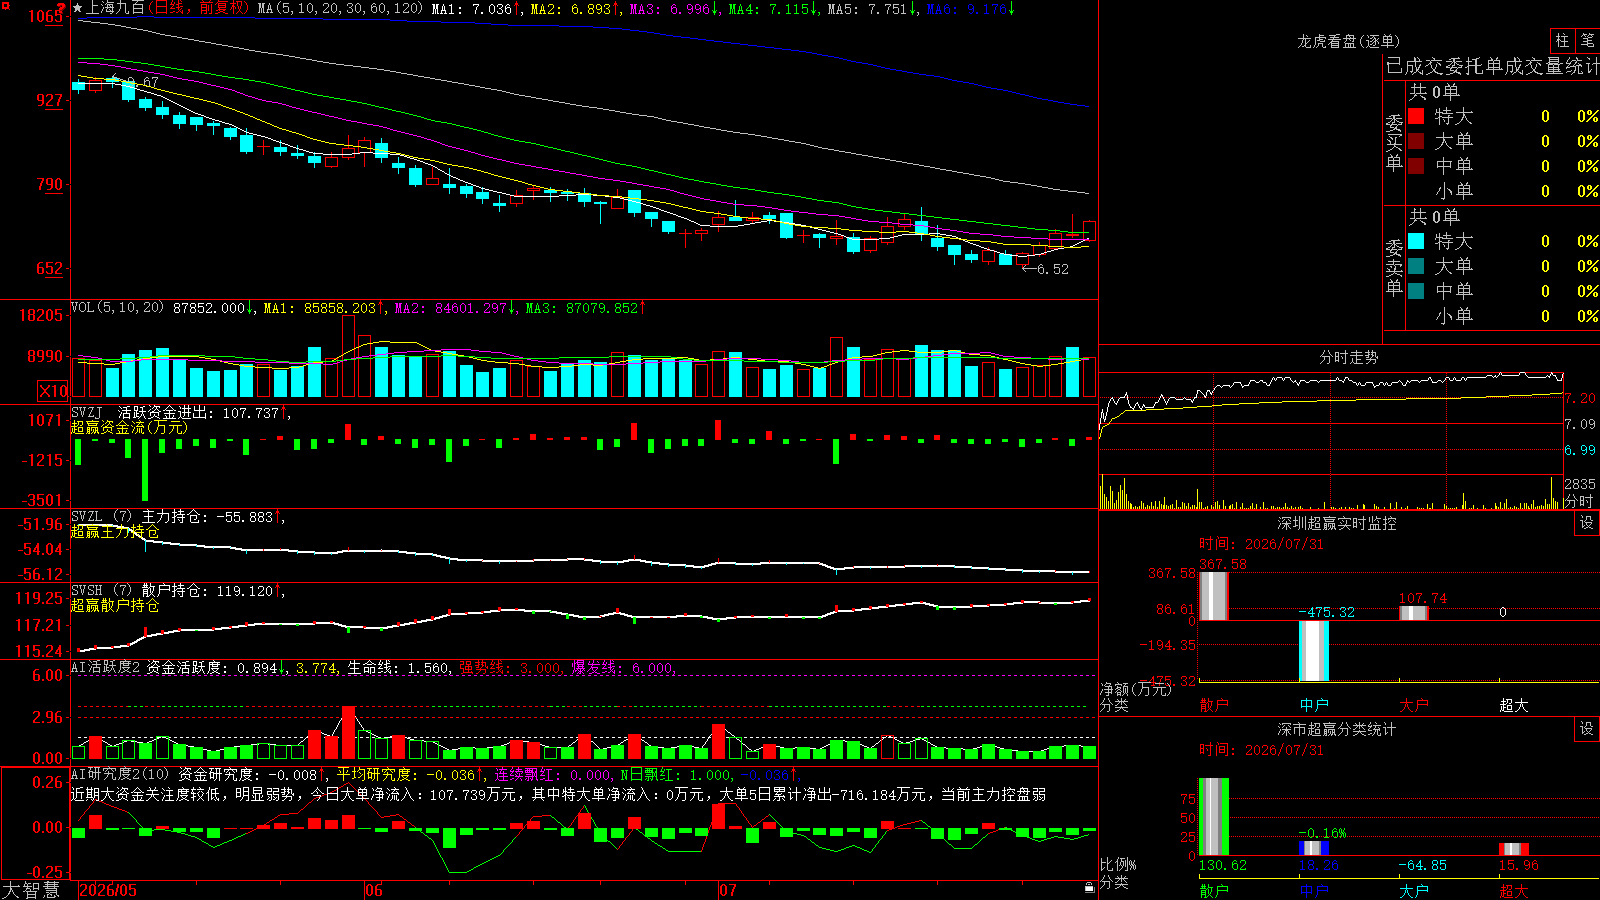This screenshot has width=1600, height=900.
Task: Click the 中户 -475.32 bar in 深圳超赢实时监控
Action: tap(1314, 651)
